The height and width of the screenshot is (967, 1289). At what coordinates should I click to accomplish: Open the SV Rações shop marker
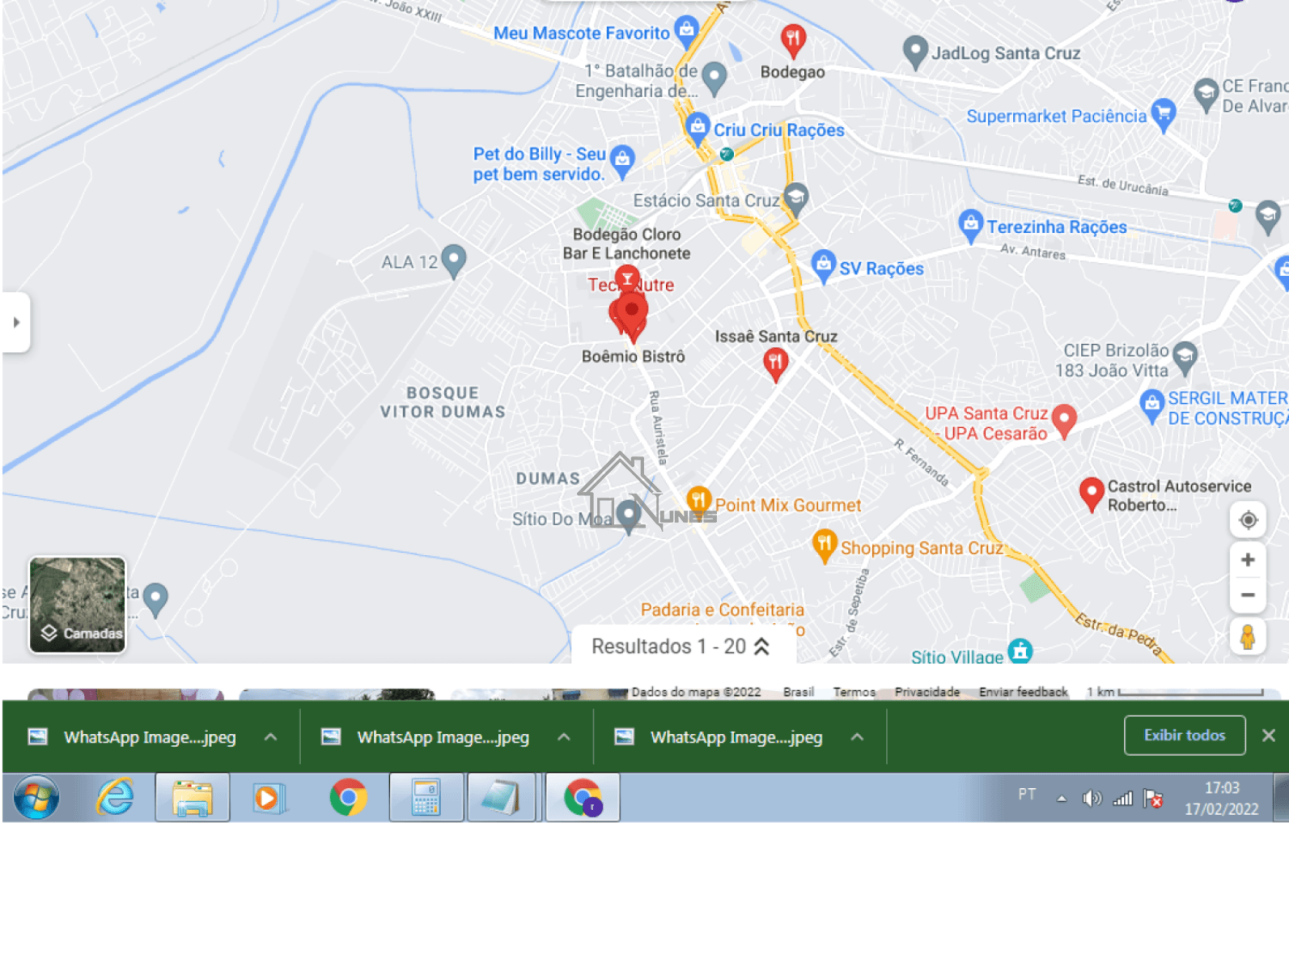pyautogui.click(x=823, y=266)
